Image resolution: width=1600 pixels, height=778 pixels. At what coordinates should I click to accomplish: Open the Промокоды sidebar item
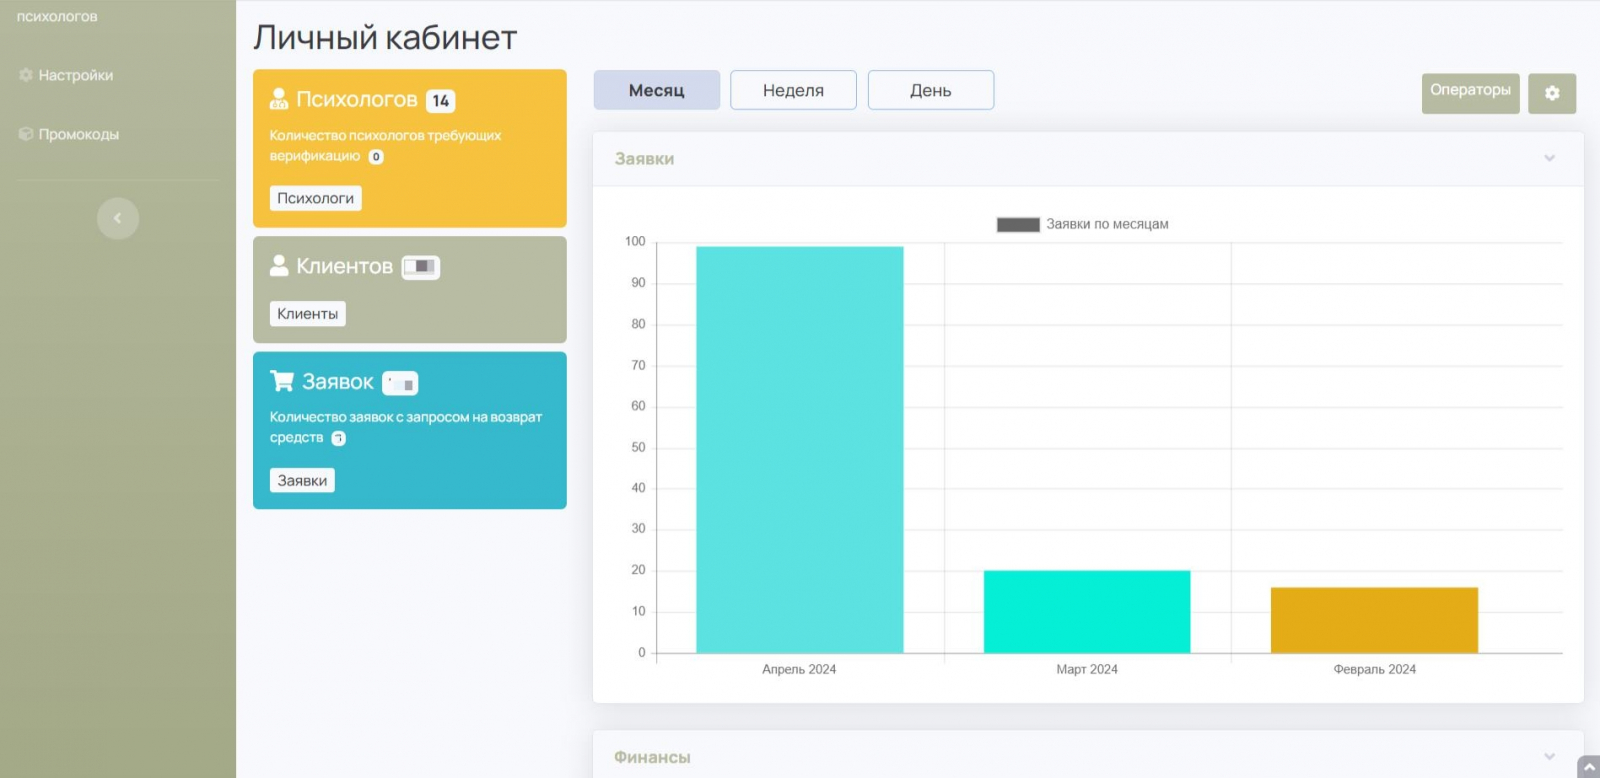(69, 134)
